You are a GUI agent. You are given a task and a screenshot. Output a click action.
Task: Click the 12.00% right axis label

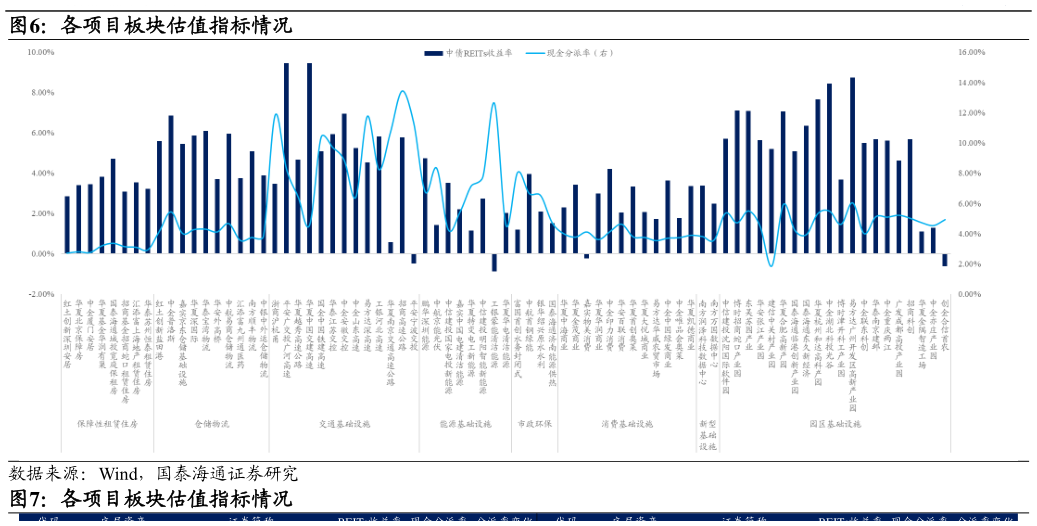pyautogui.click(x=972, y=113)
